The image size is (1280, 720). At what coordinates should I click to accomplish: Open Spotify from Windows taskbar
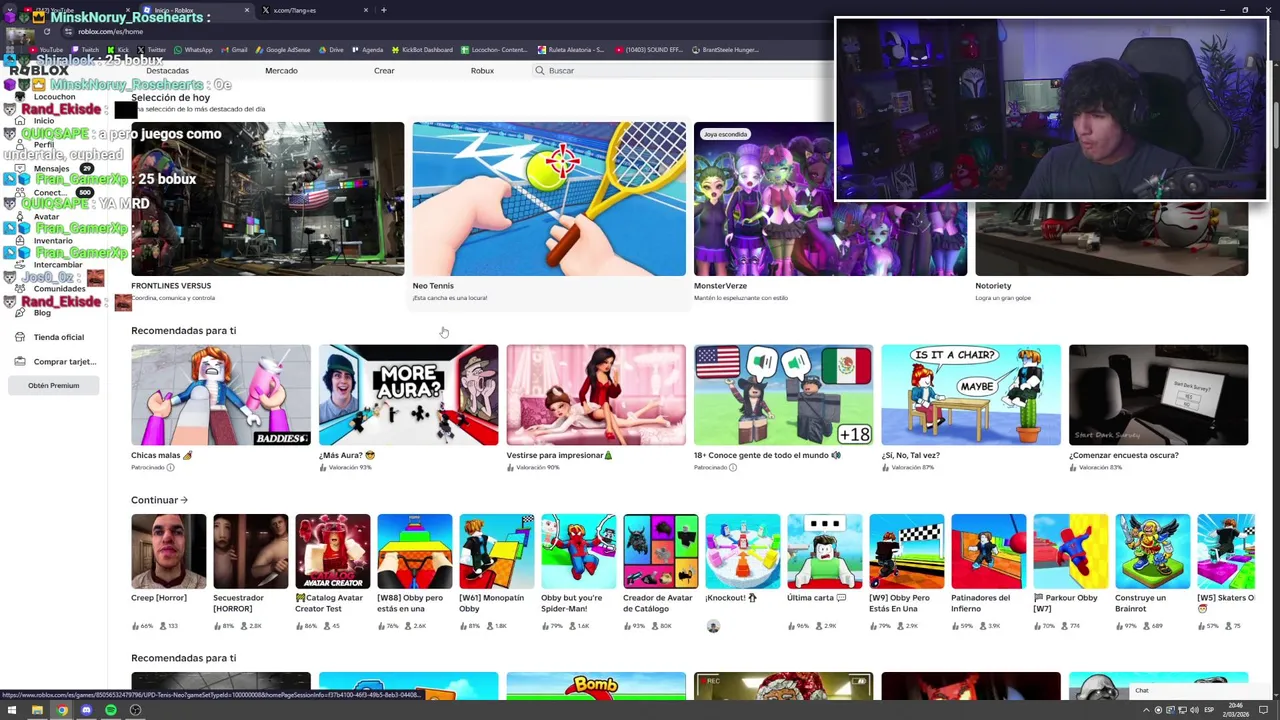pos(110,710)
